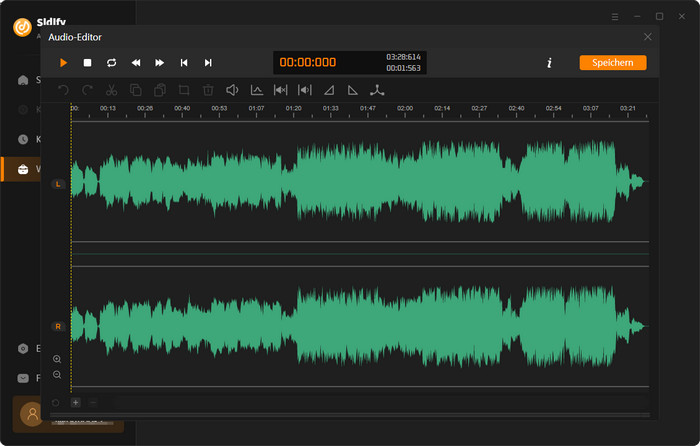Image resolution: width=700 pixels, height=446 pixels.
Task: Click the right channel waveform
Action: tap(360, 326)
